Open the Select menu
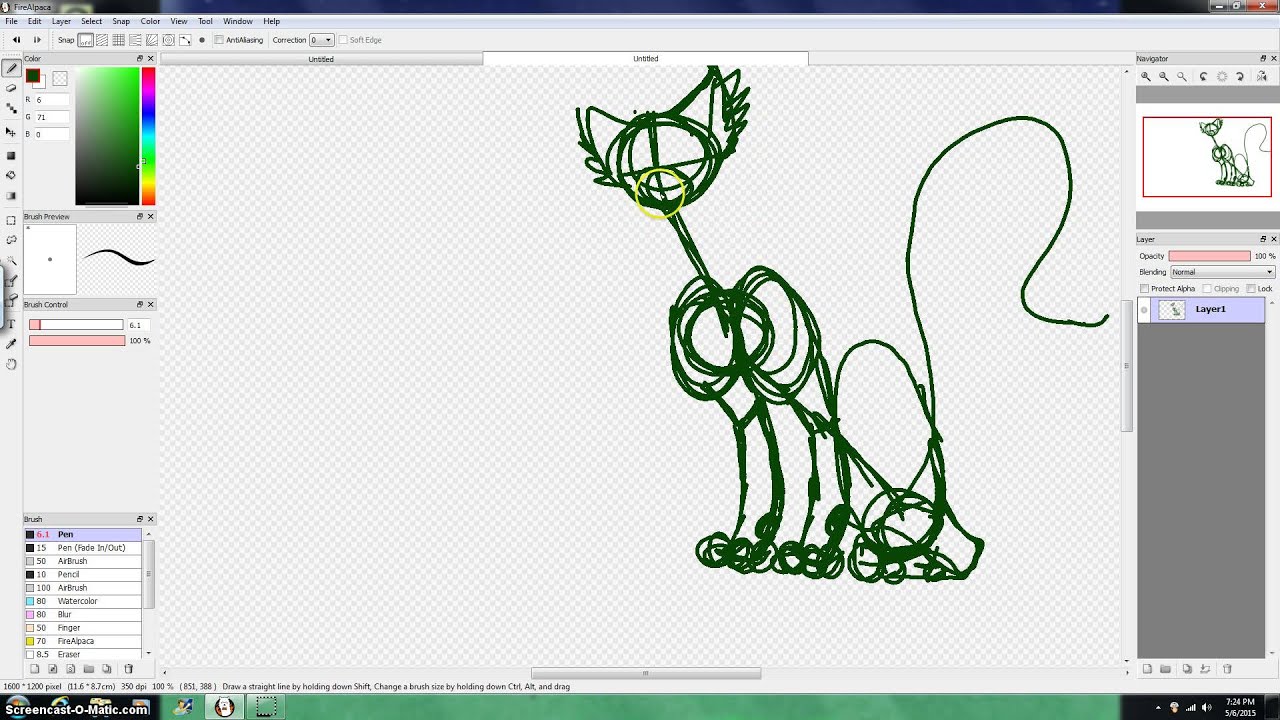 pos(91,21)
